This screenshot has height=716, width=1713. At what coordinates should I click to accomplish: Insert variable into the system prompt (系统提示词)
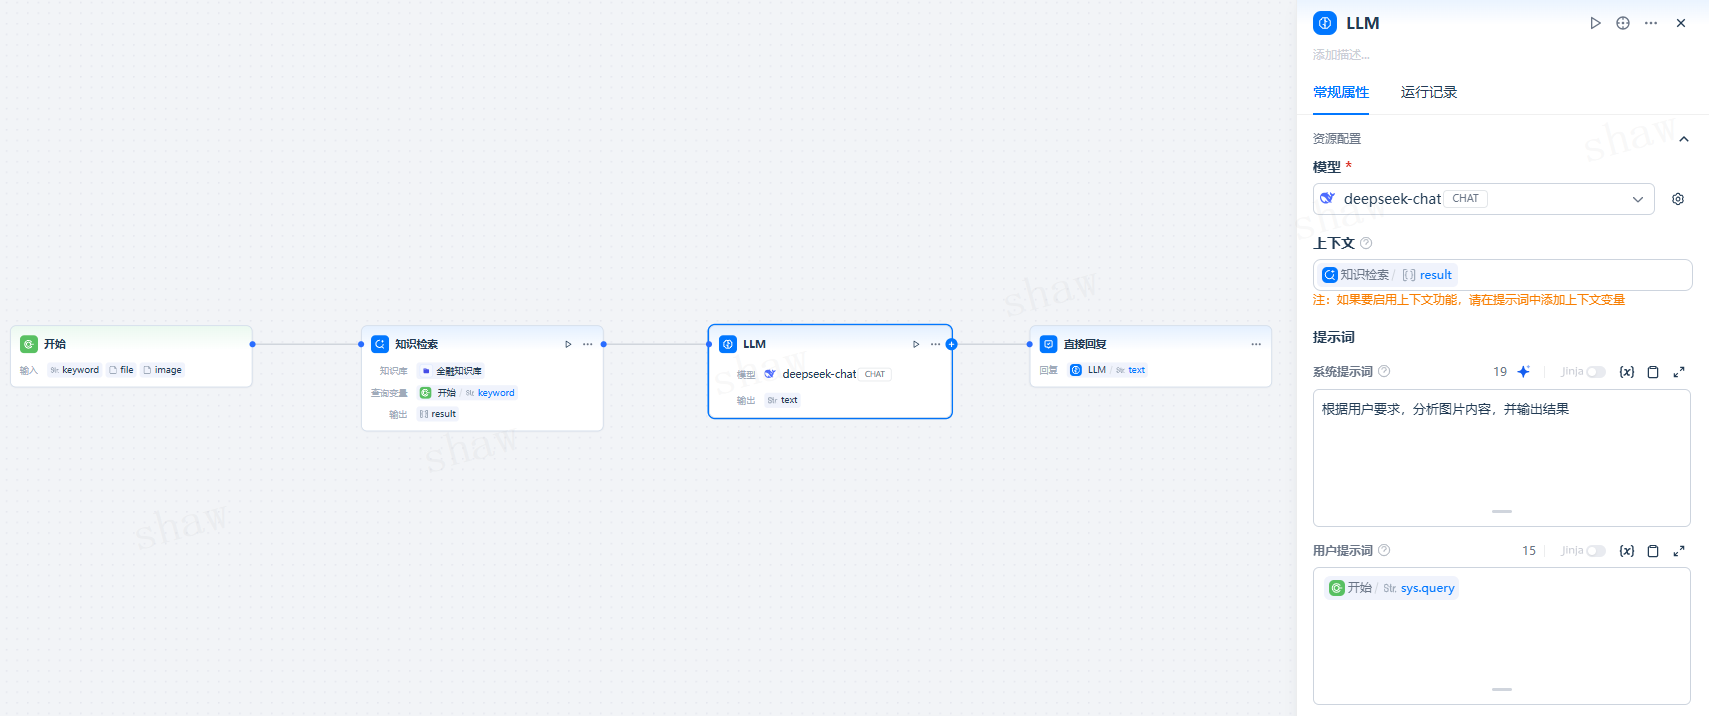[1627, 372]
